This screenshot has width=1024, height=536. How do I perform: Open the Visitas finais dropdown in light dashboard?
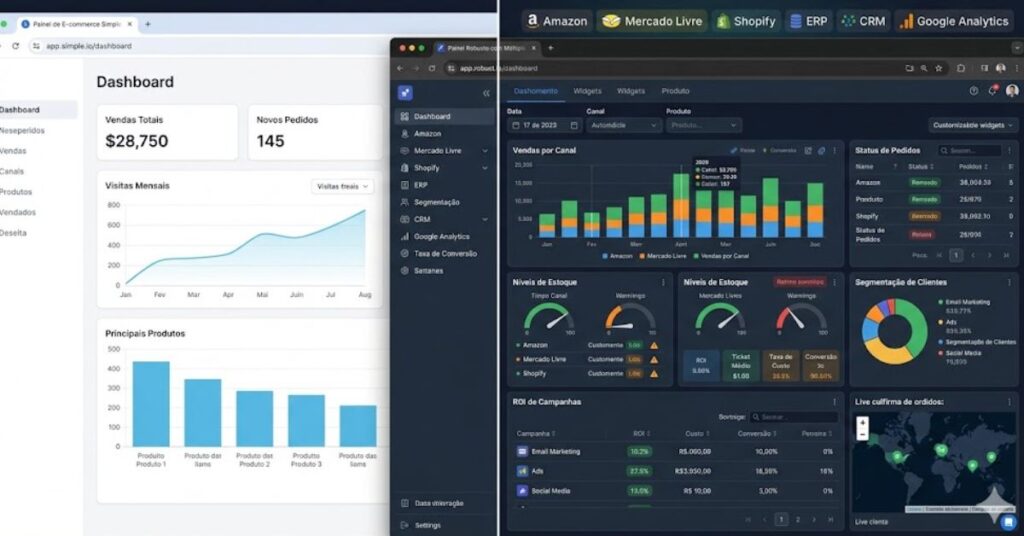tap(342, 186)
